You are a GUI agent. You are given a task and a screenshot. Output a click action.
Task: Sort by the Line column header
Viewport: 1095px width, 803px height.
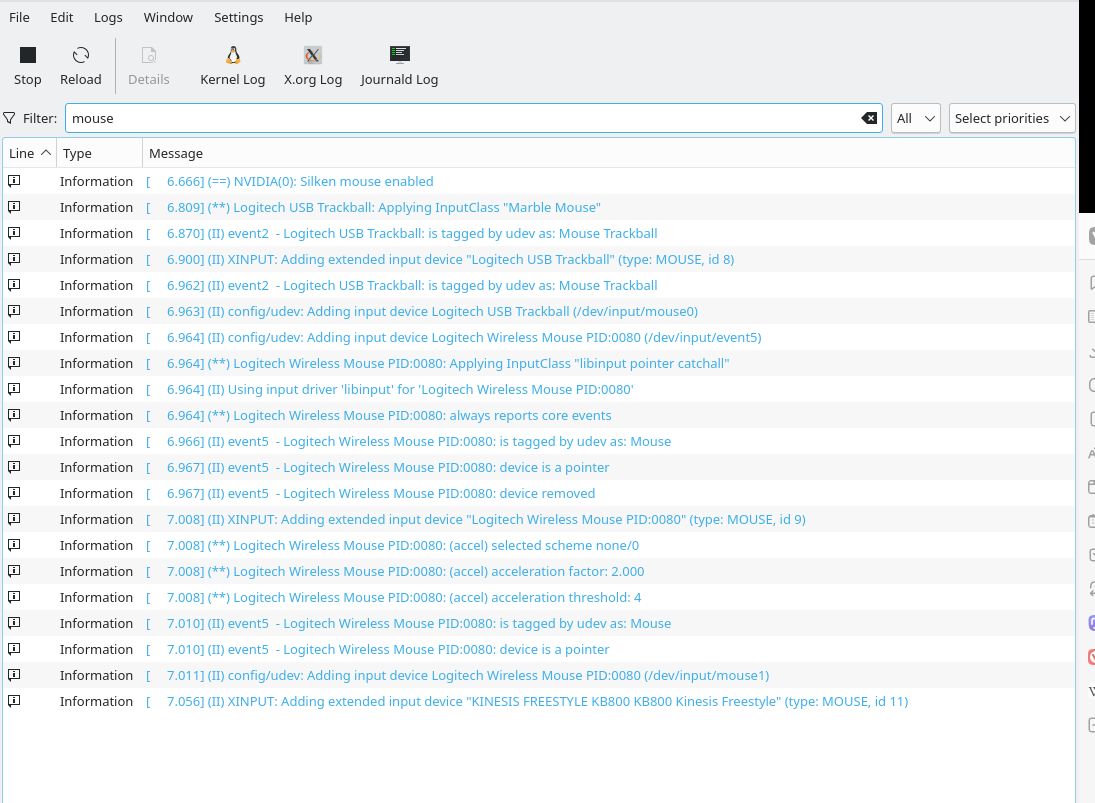click(29, 153)
